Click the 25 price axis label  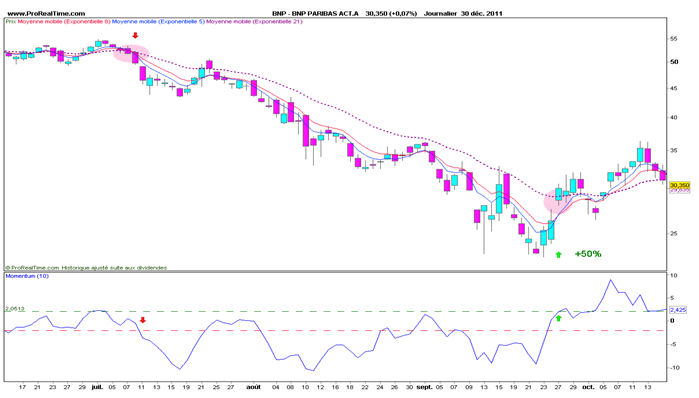673,234
